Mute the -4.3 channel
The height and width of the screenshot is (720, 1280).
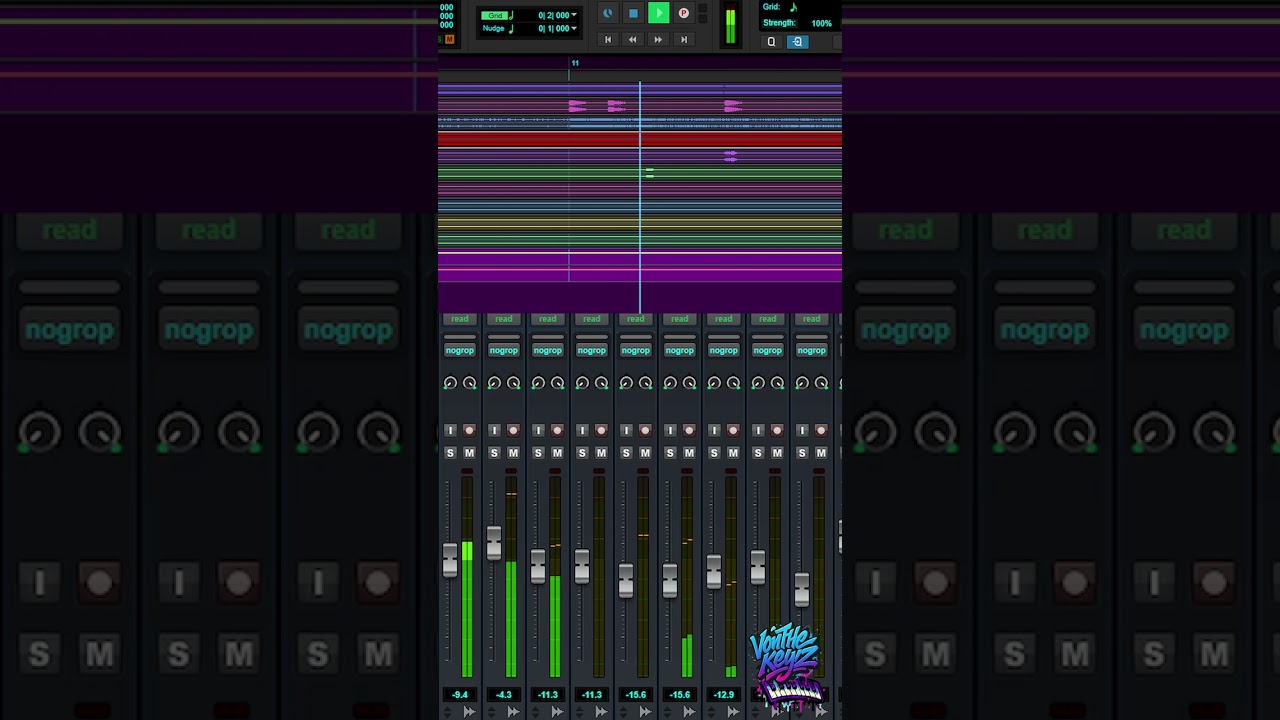click(513, 453)
